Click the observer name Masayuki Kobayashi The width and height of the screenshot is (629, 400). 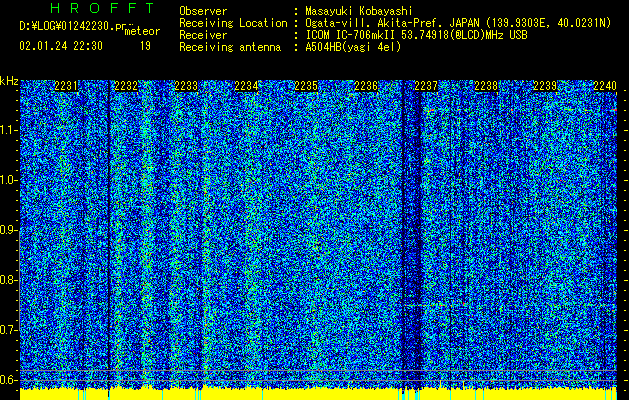click(x=359, y=11)
